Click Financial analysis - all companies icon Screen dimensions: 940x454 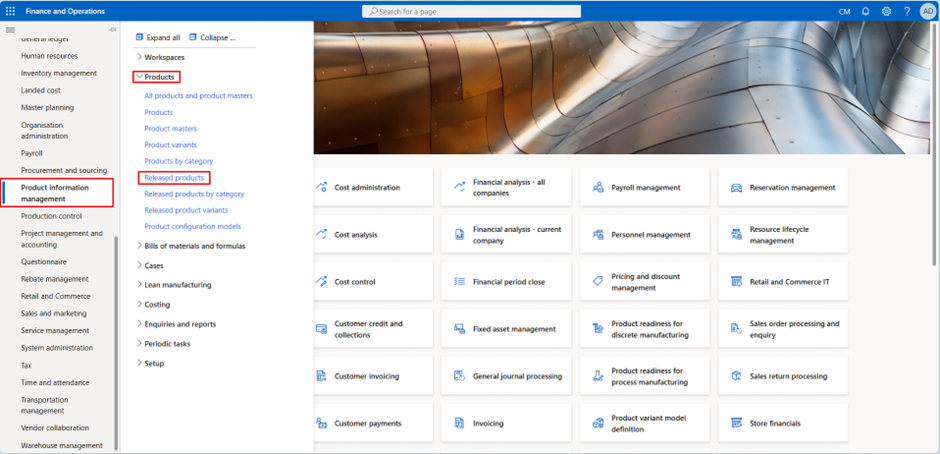click(x=460, y=187)
